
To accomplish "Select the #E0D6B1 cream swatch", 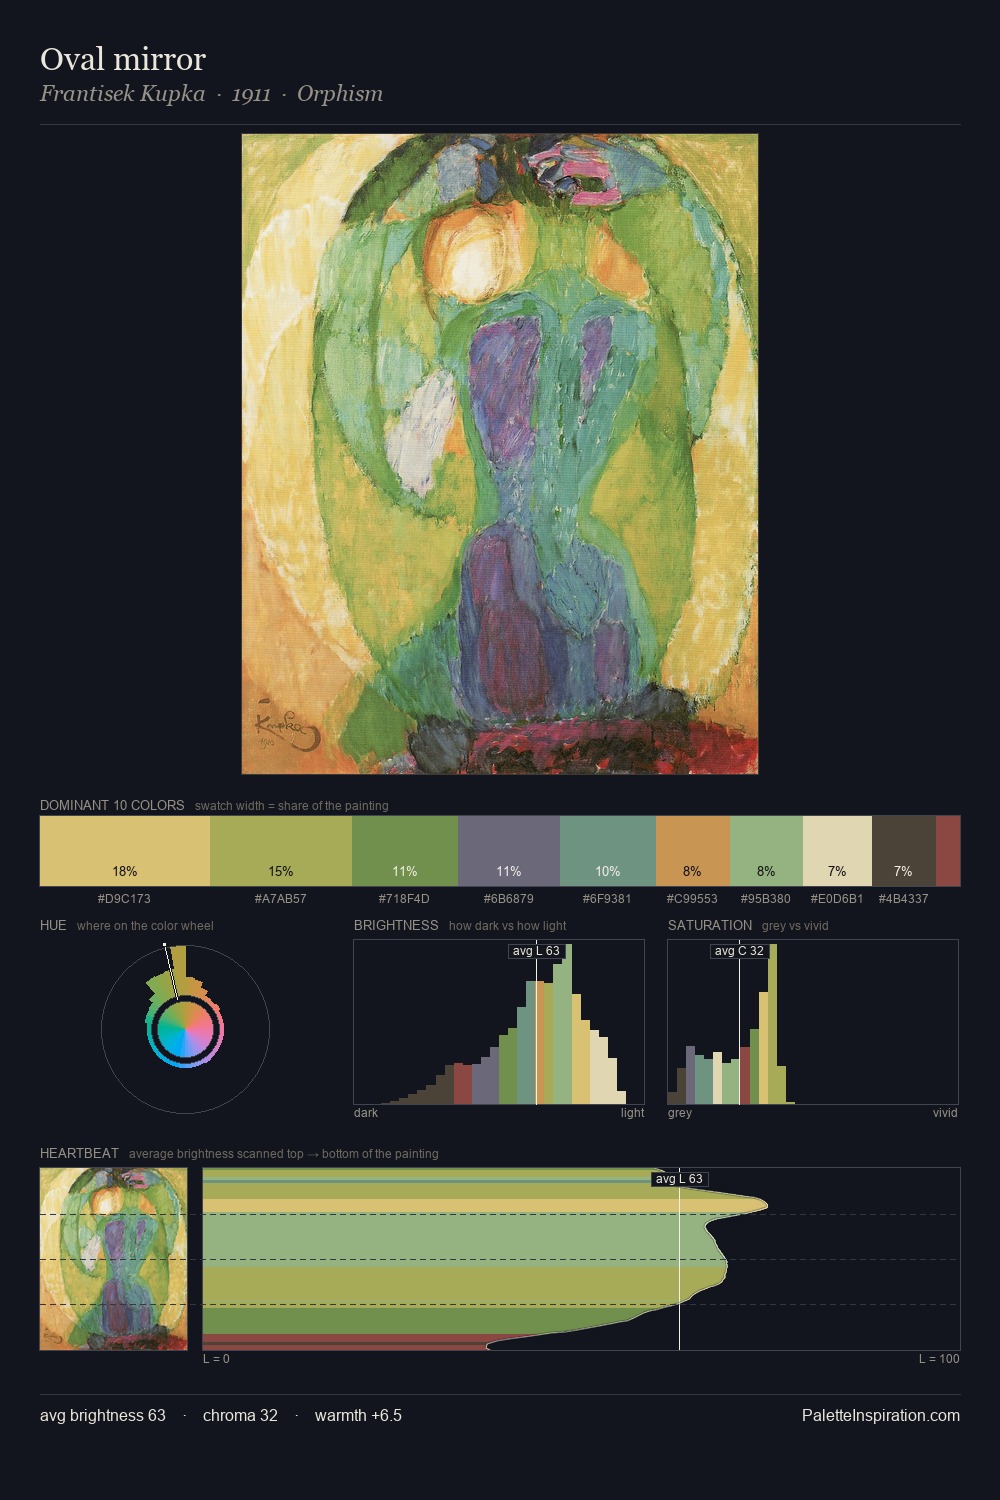I will pyautogui.click(x=837, y=851).
